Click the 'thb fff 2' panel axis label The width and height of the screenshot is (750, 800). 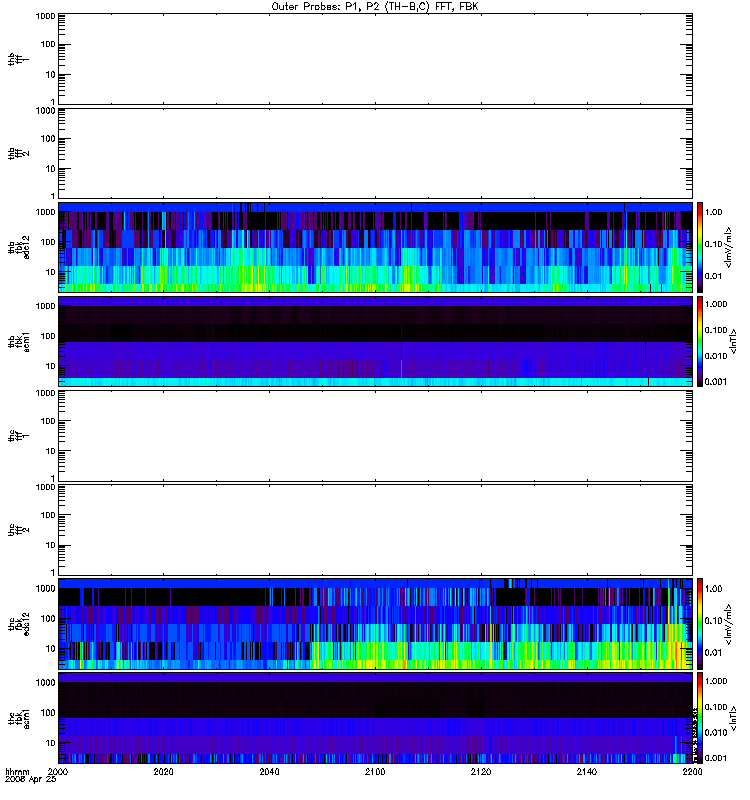point(18,154)
